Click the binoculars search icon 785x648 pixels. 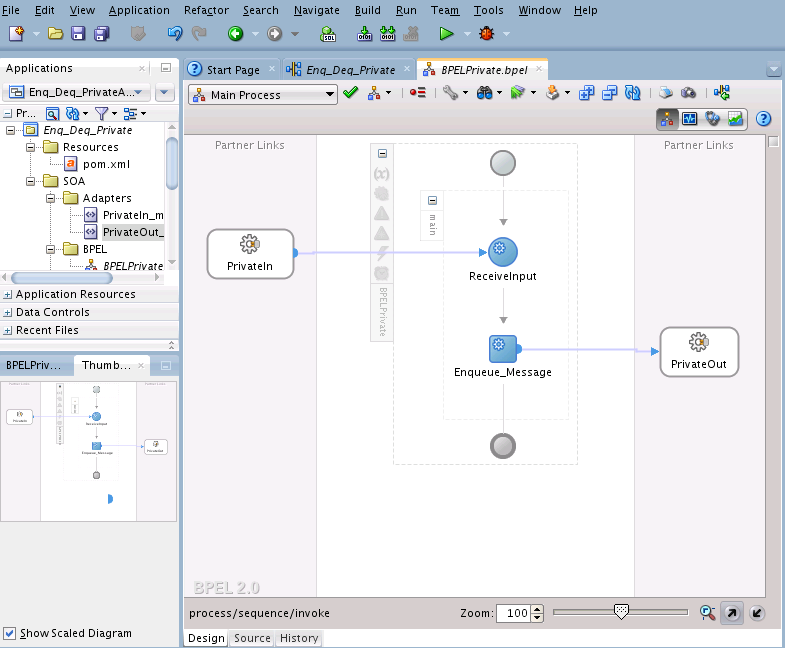pyautogui.click(x=485, y=94)
